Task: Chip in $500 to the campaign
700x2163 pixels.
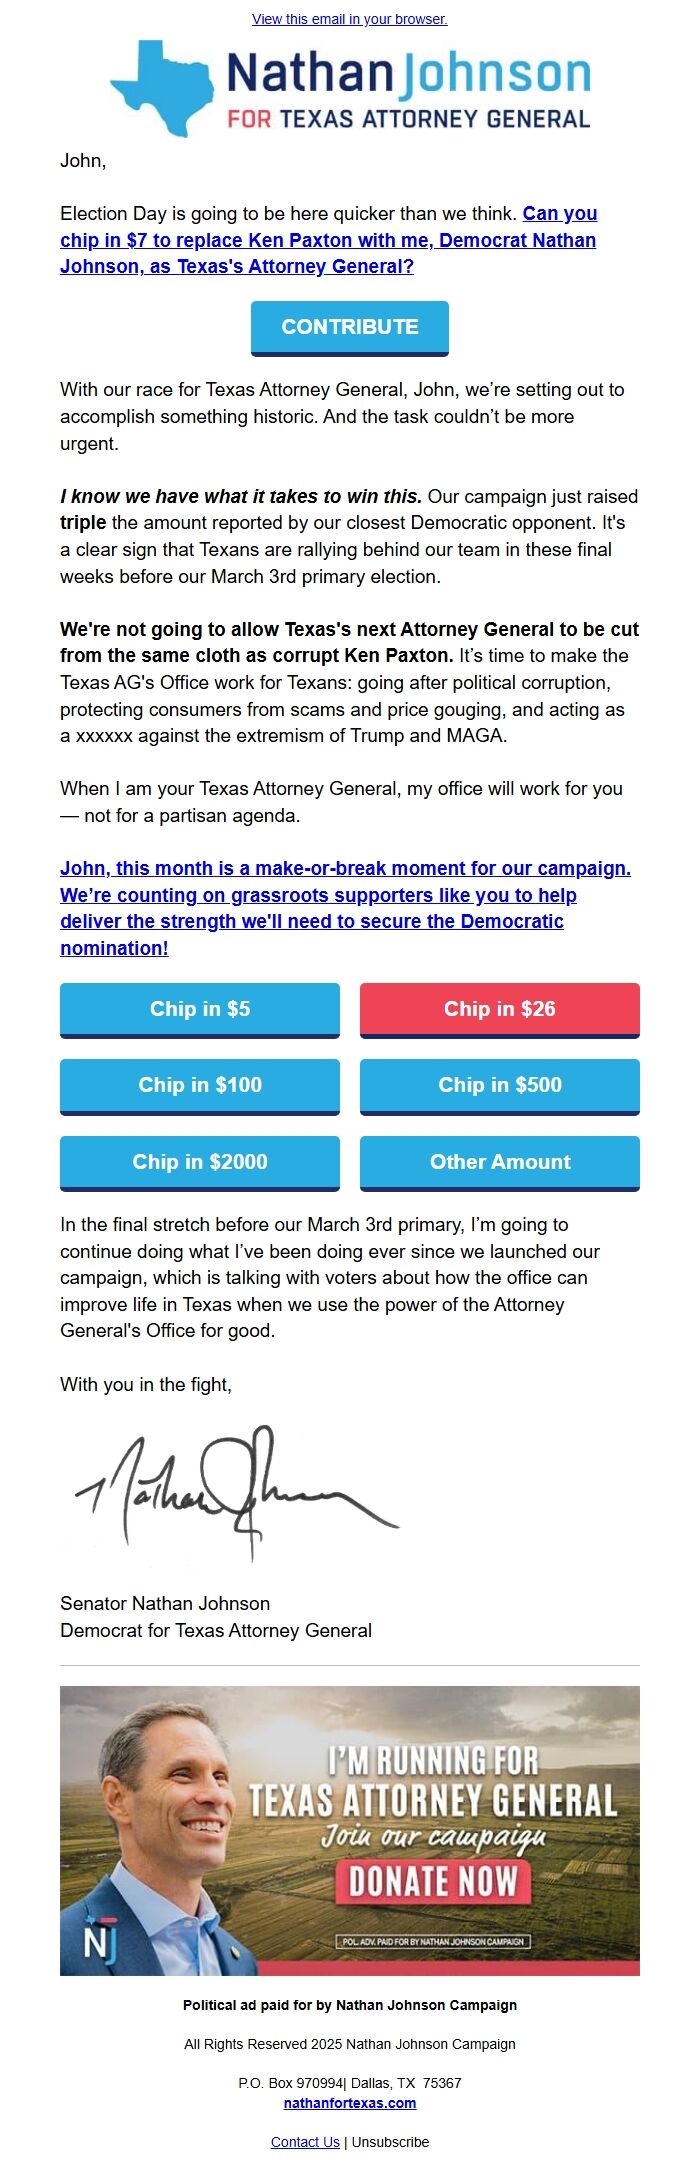Action: point(499,1086)
